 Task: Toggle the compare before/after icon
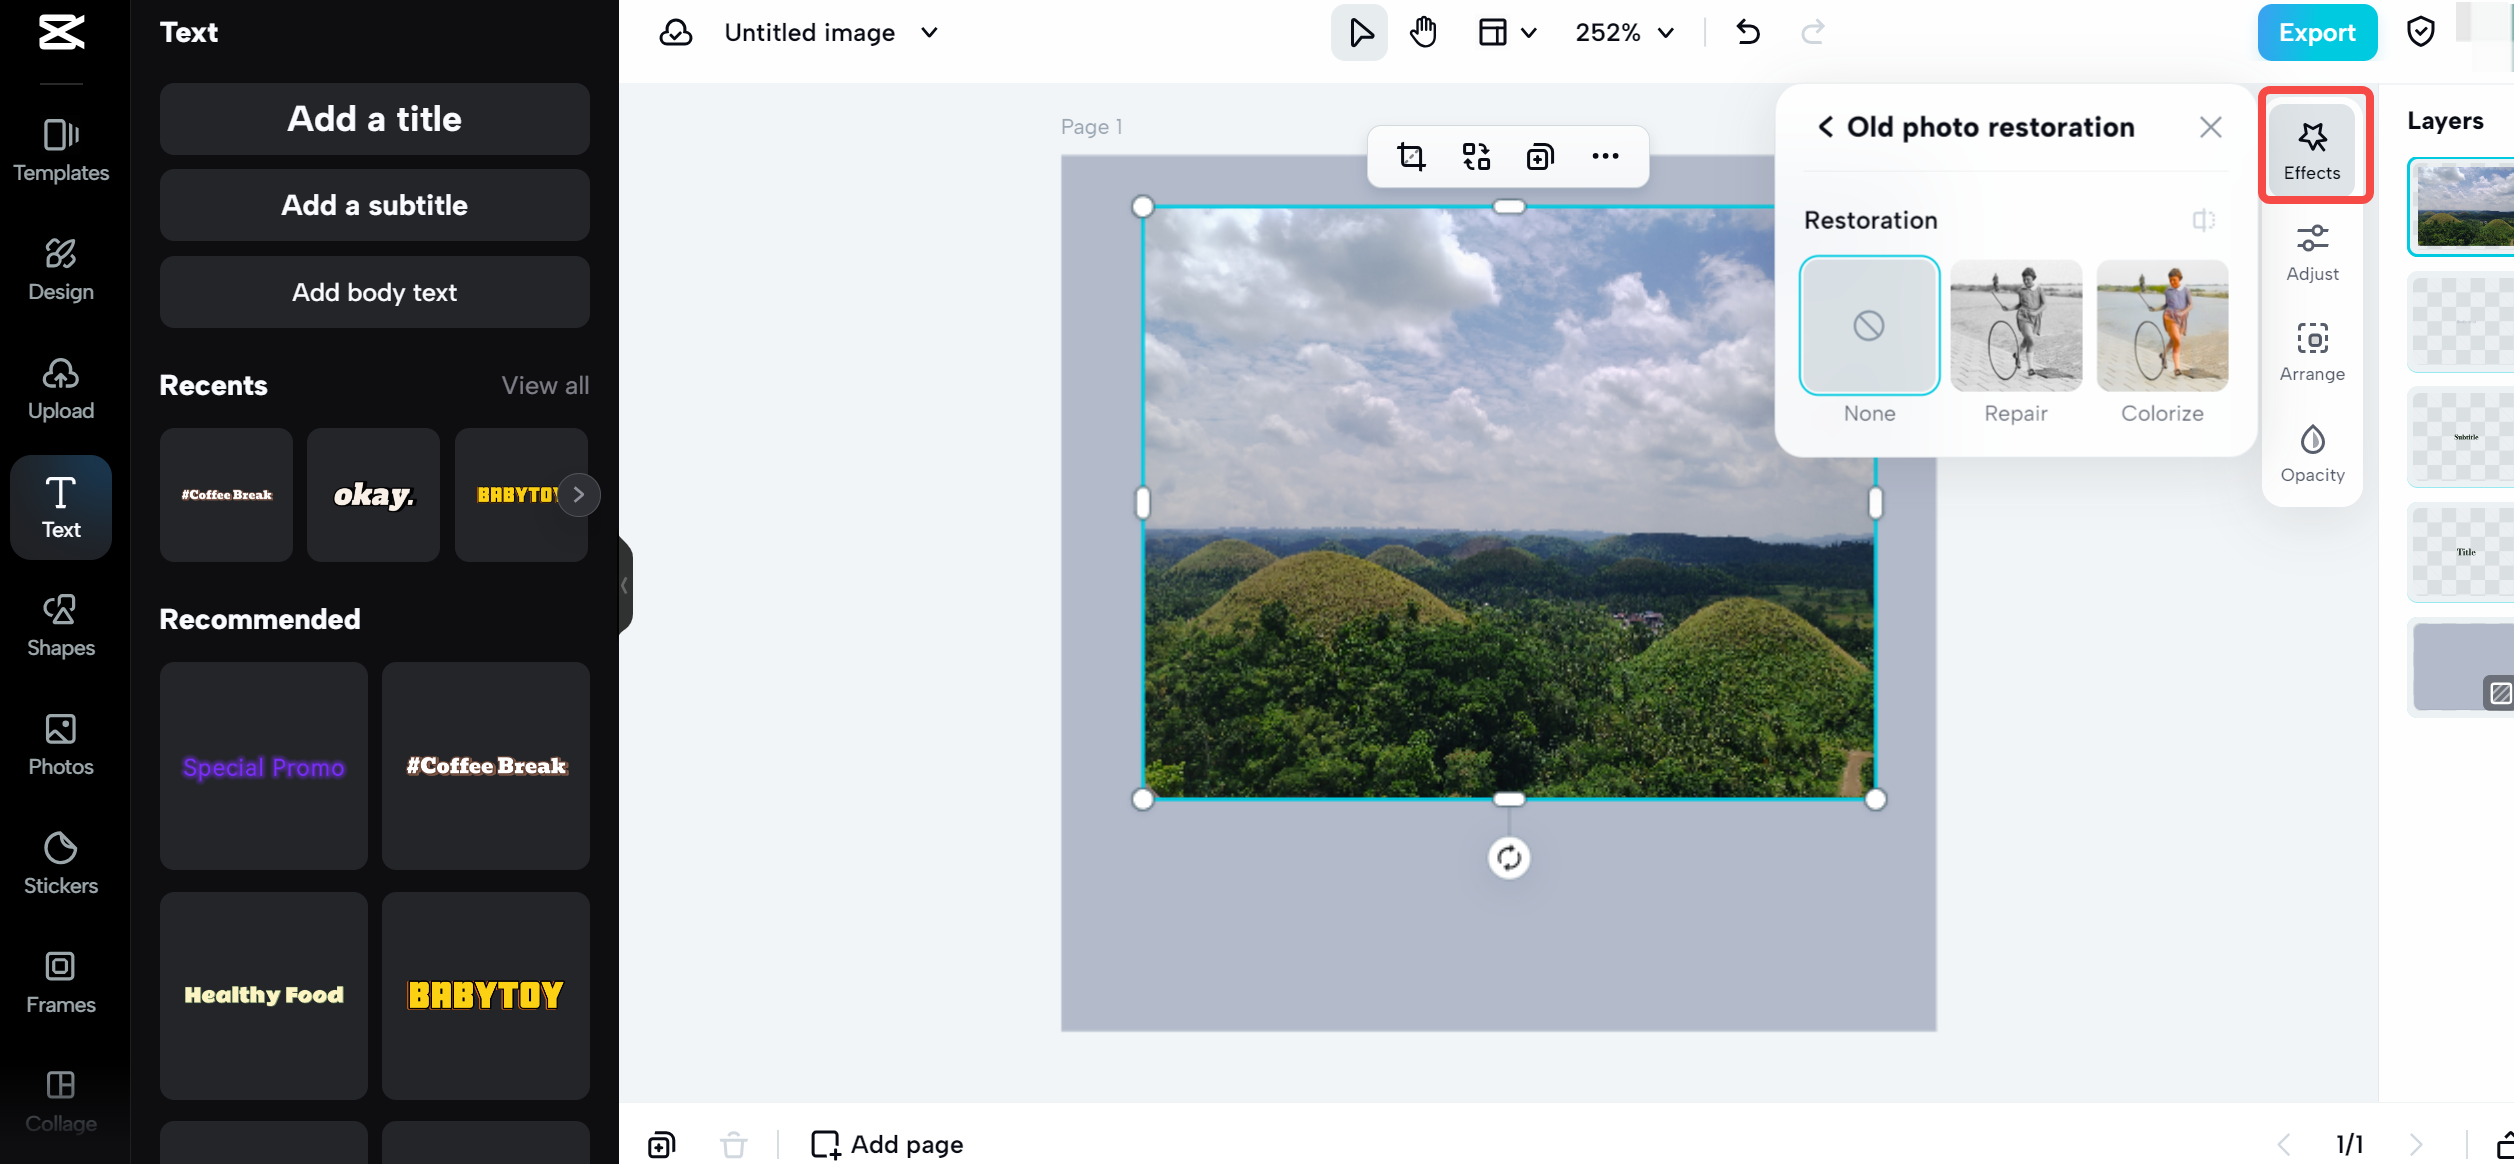pyautogui.click(x=2203, y=220)
